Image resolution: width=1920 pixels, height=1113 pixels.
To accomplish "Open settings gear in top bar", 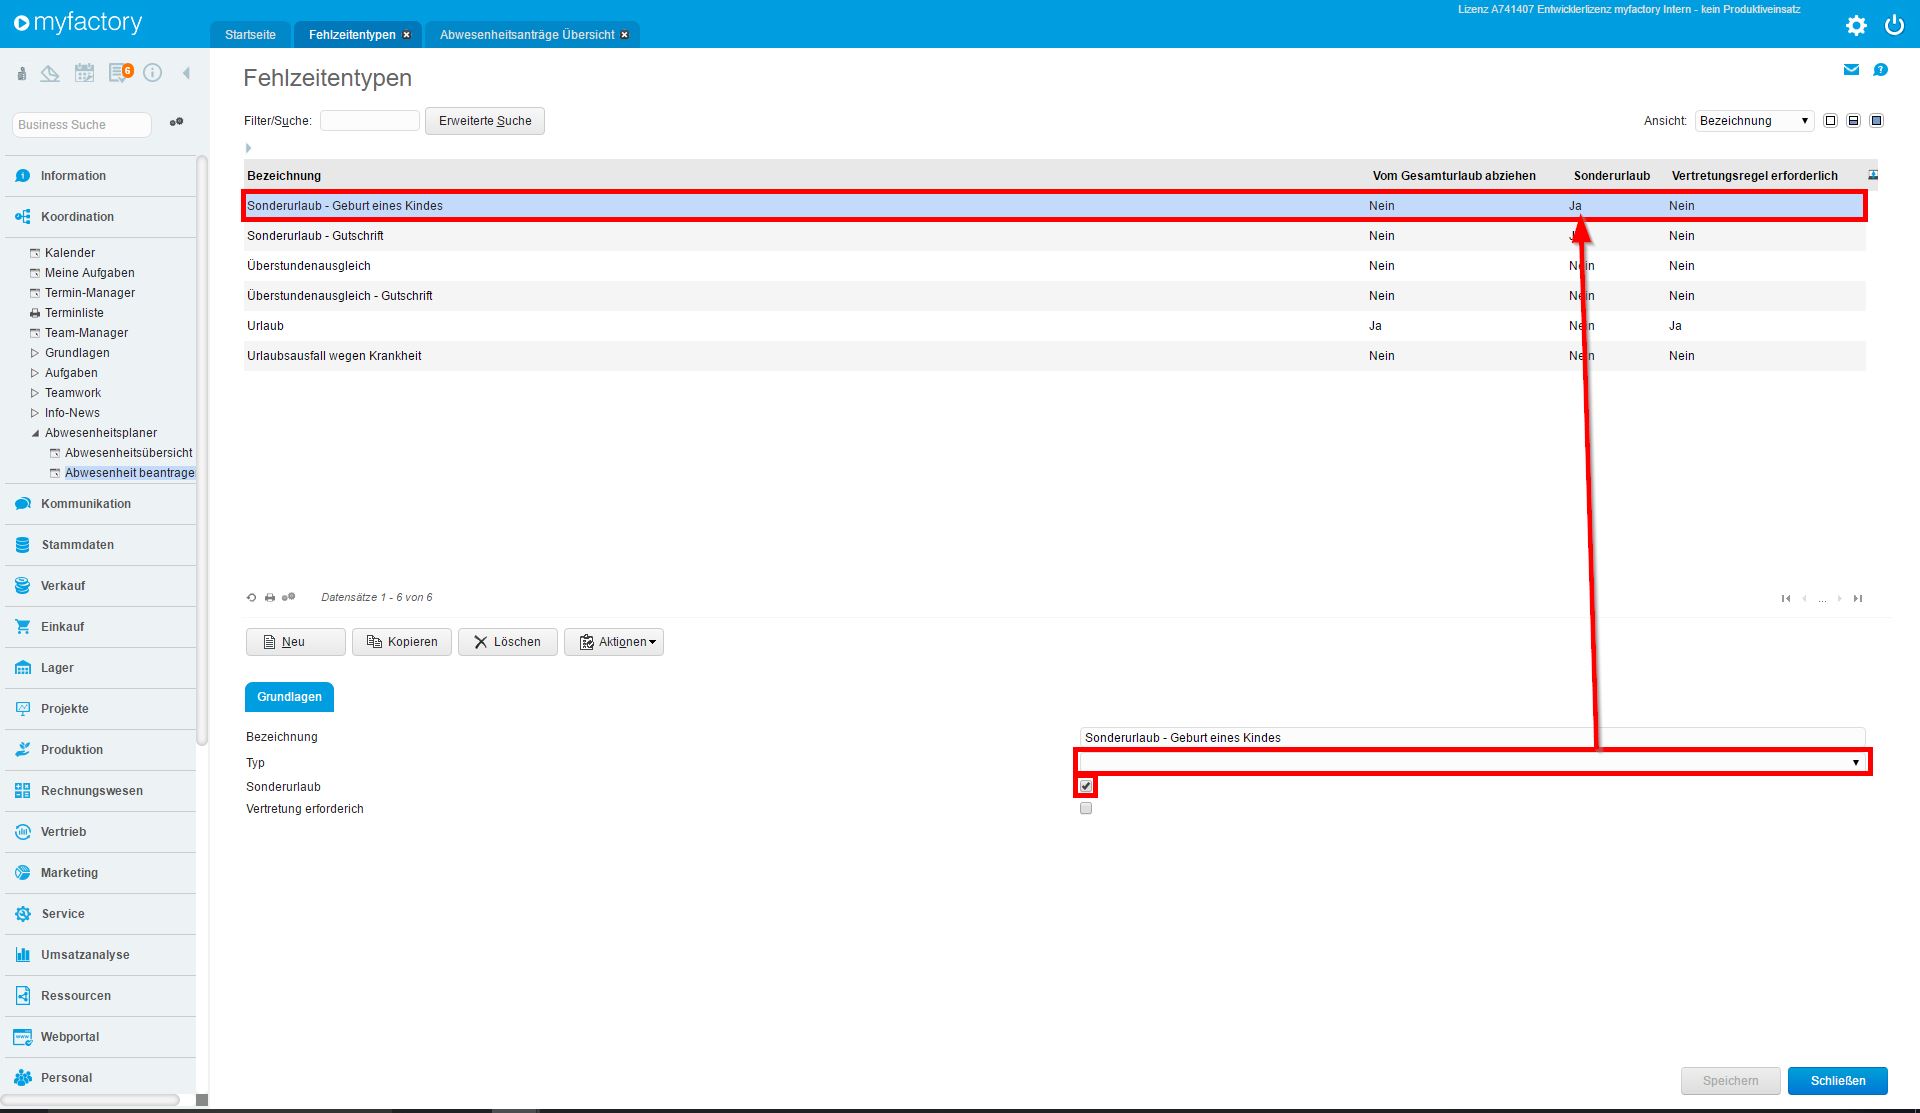I will click(1856, 25).
